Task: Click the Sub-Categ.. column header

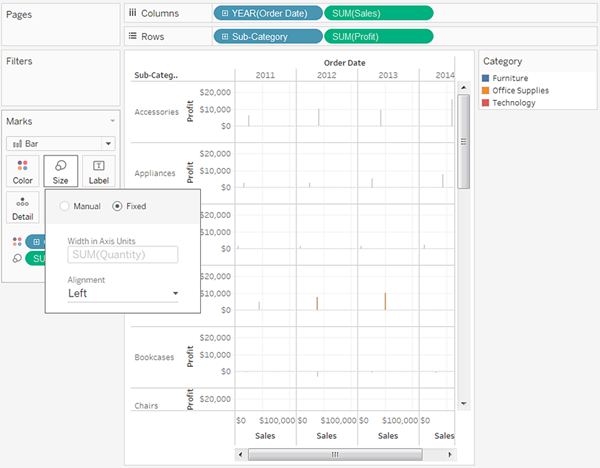Action: 156,75
